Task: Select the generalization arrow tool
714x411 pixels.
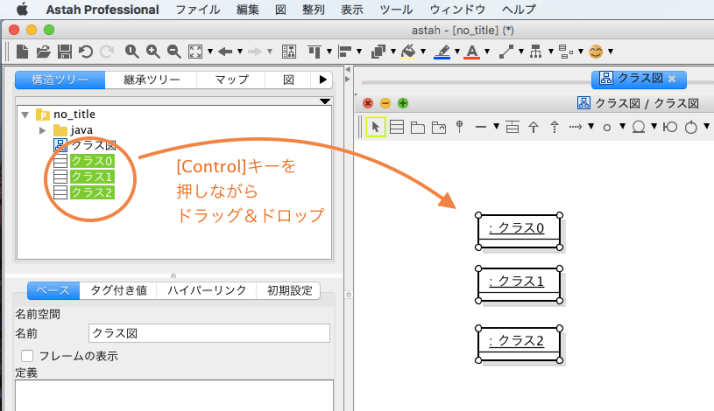Action: (x=533, y=127)
